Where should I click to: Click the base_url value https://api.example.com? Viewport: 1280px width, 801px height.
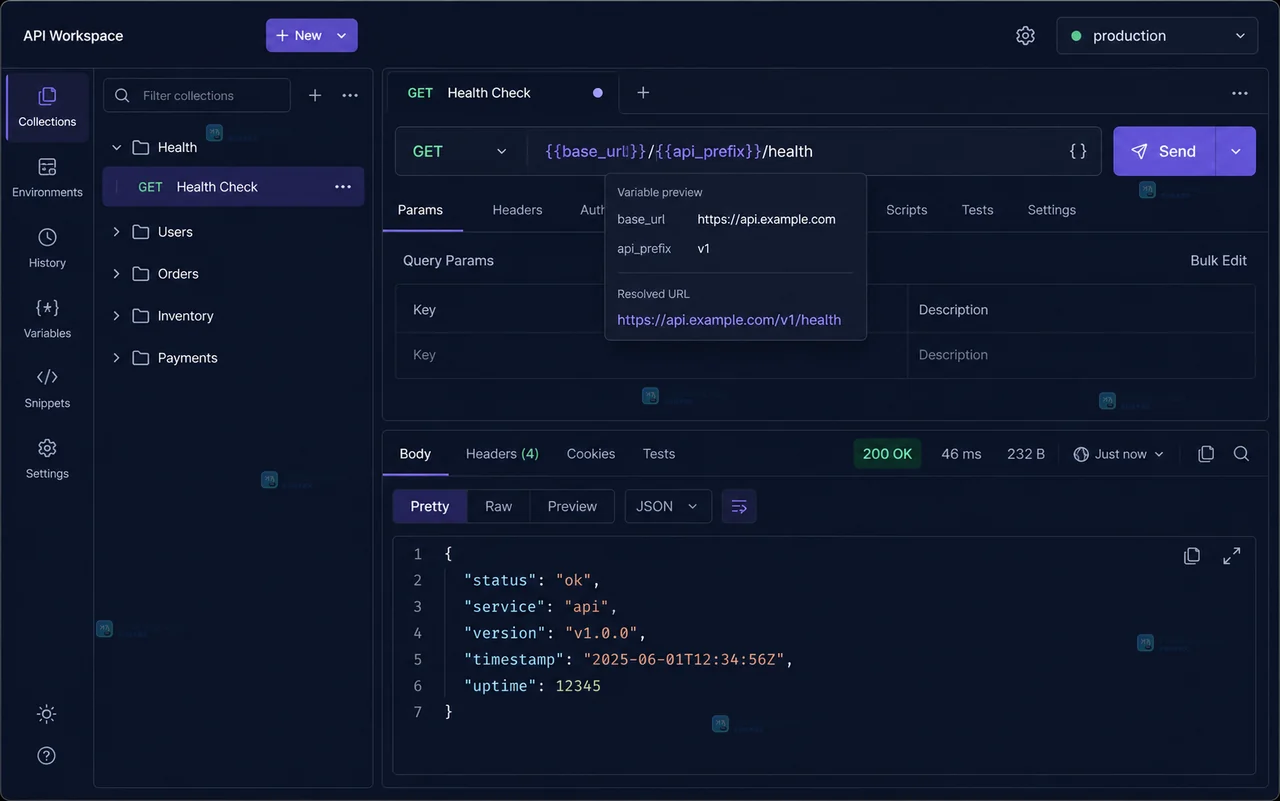[766, 220]
